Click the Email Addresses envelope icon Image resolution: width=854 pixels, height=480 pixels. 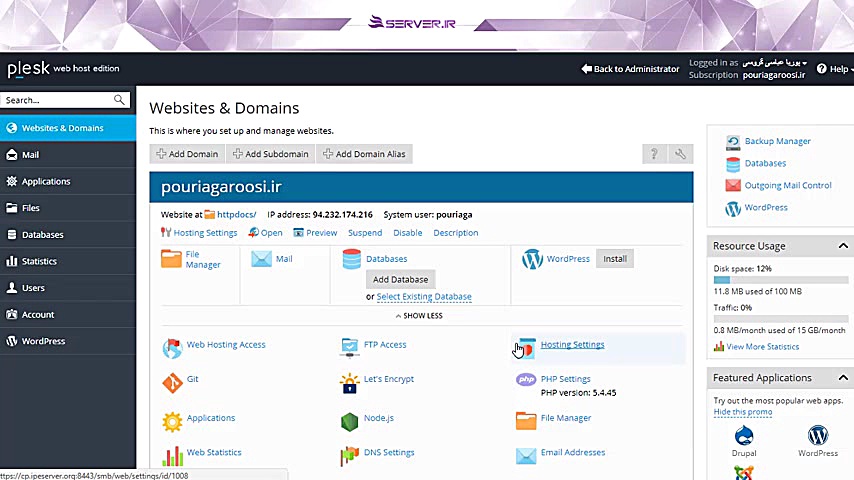click(x=526, y=456)
